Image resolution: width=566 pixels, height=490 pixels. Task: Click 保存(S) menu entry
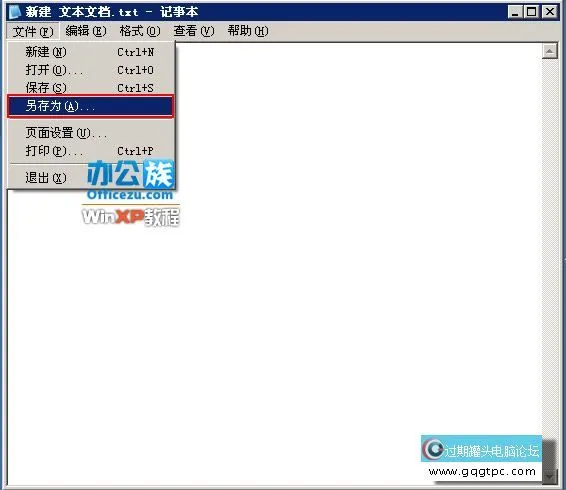(x=91, y=88)
